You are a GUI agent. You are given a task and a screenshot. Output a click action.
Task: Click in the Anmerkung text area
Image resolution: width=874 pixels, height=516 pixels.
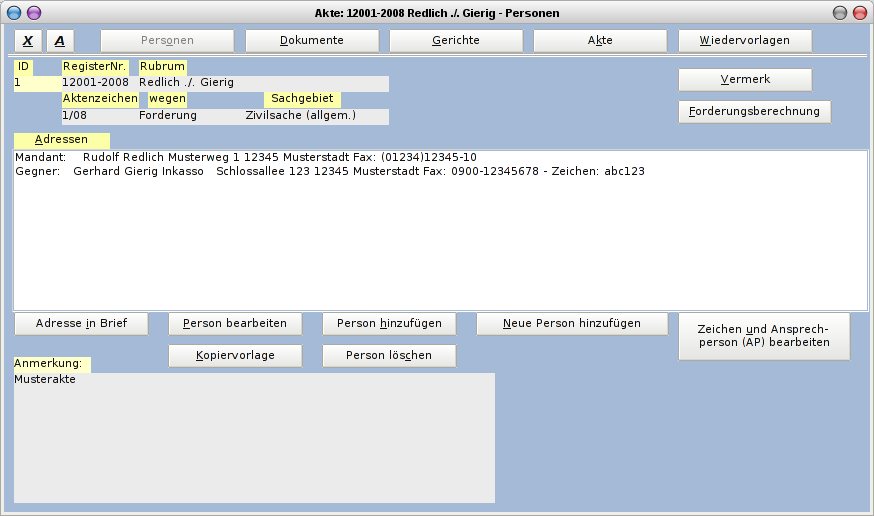click(x=254, y=438)
